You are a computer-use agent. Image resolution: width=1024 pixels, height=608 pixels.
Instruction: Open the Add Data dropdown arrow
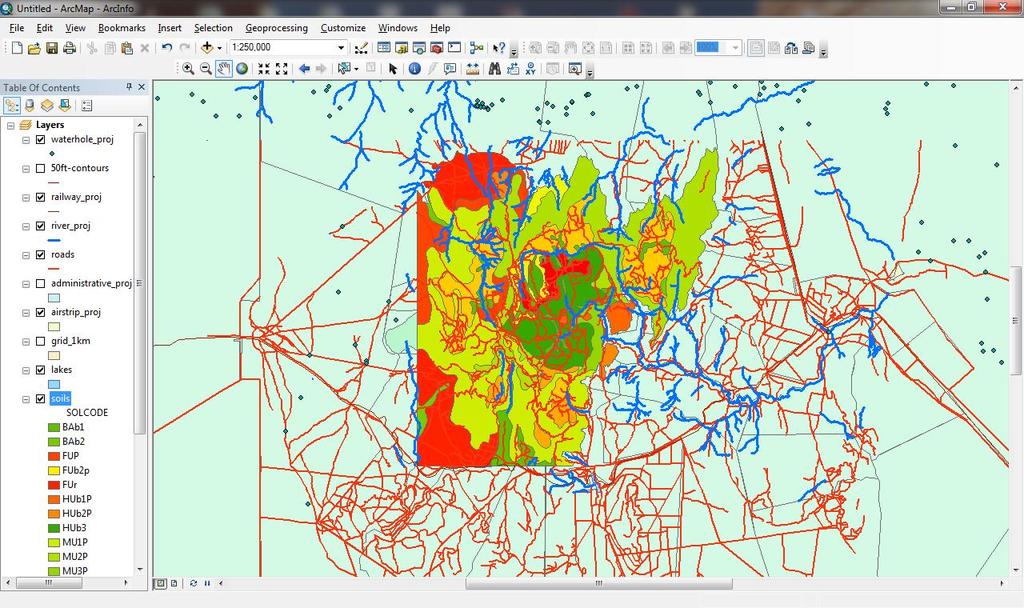[219, 48]
